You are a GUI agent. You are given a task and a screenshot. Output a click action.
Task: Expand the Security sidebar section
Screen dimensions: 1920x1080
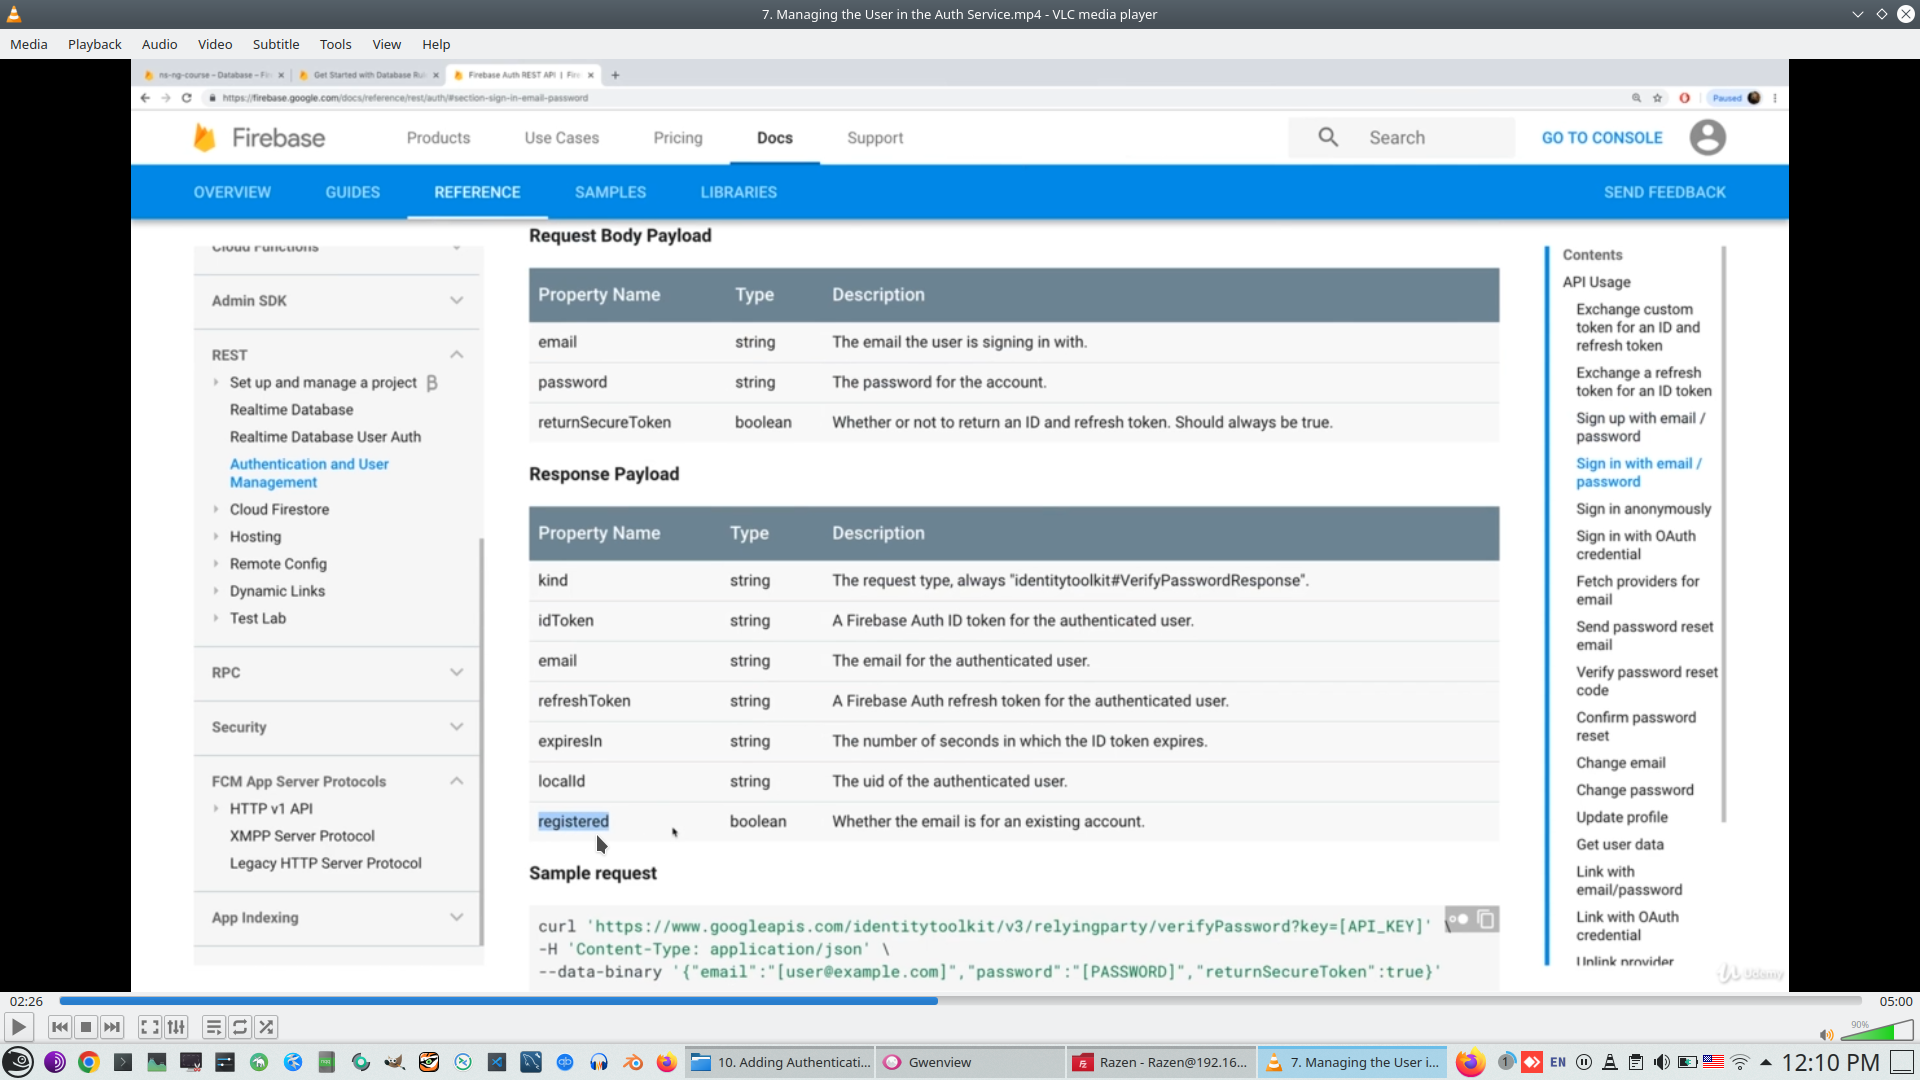(x=456, y=727)
